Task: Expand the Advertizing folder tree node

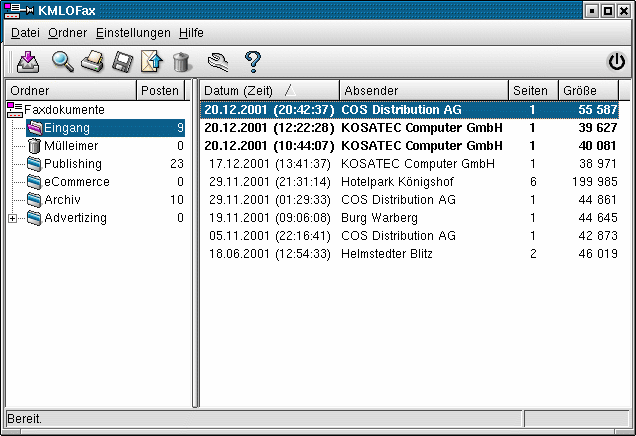Action: pos(13,219)
